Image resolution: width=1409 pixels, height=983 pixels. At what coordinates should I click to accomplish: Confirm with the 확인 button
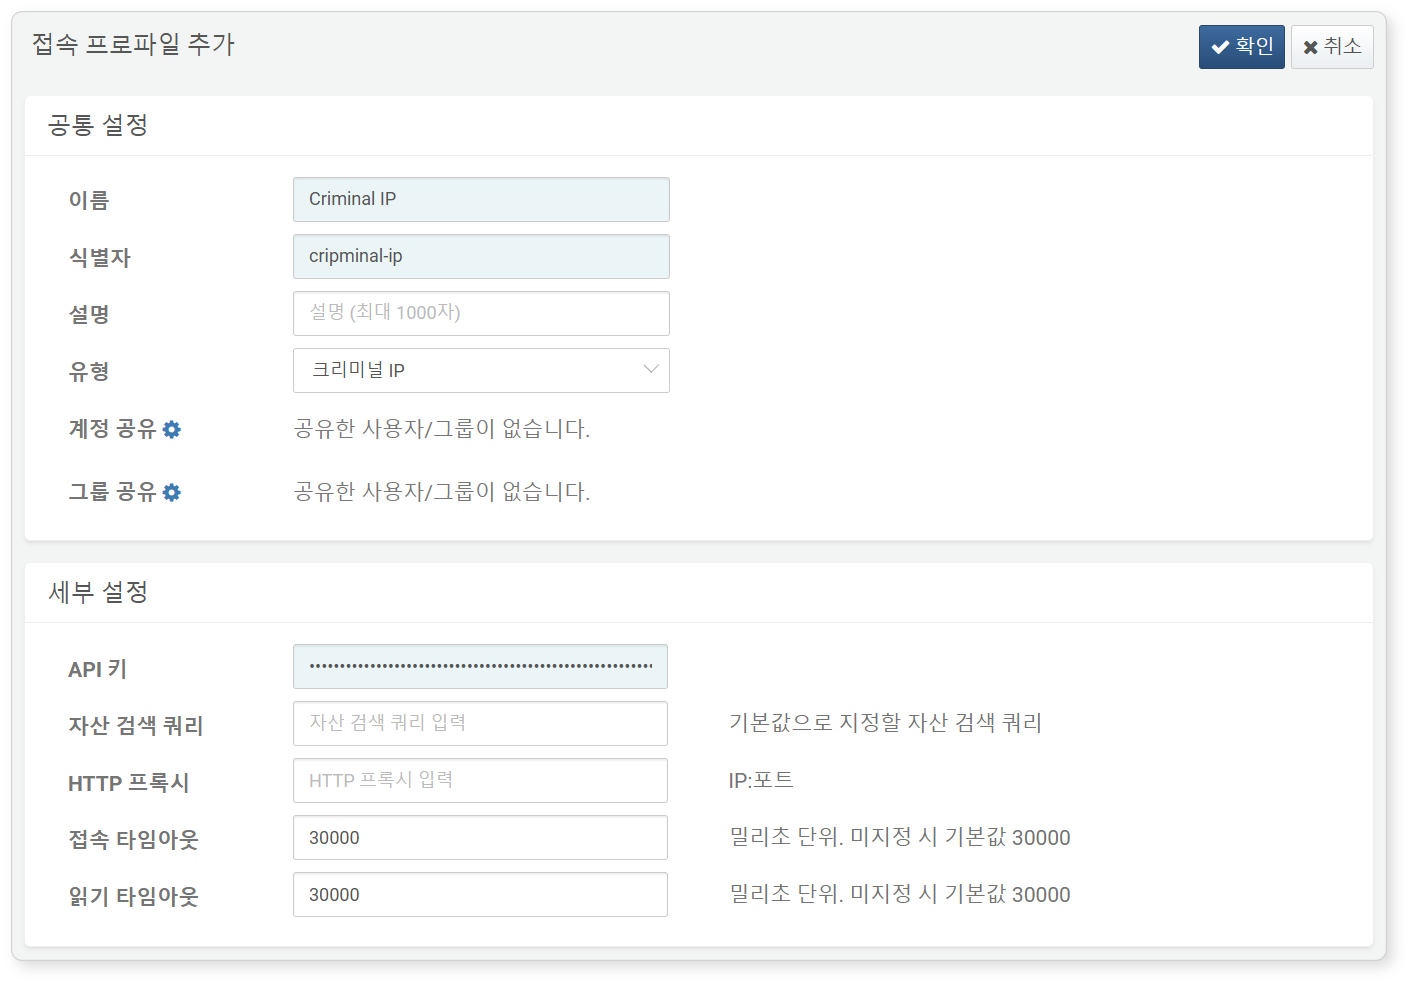1241,47
